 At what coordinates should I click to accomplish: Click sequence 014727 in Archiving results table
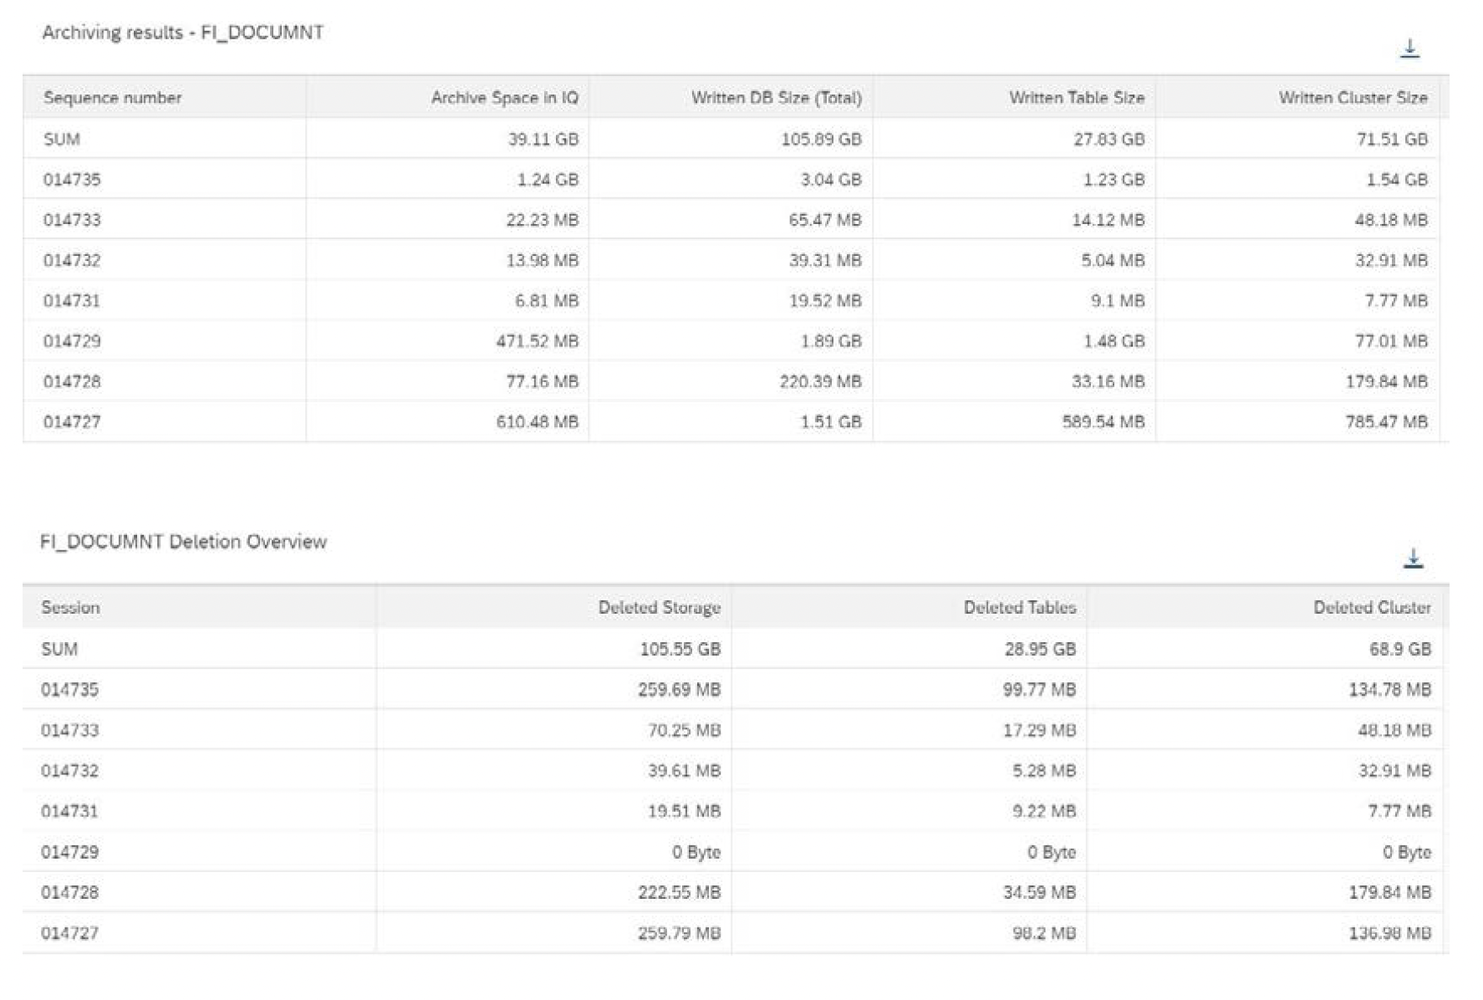click(72, 422)
